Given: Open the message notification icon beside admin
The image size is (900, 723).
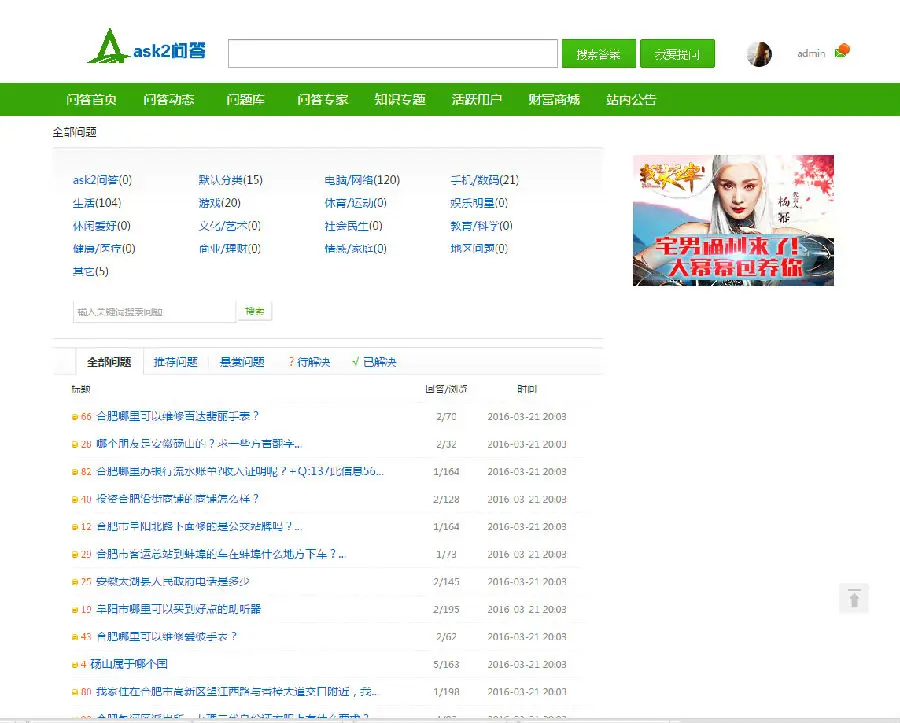Looking at the screenshot, I should 842,50.
